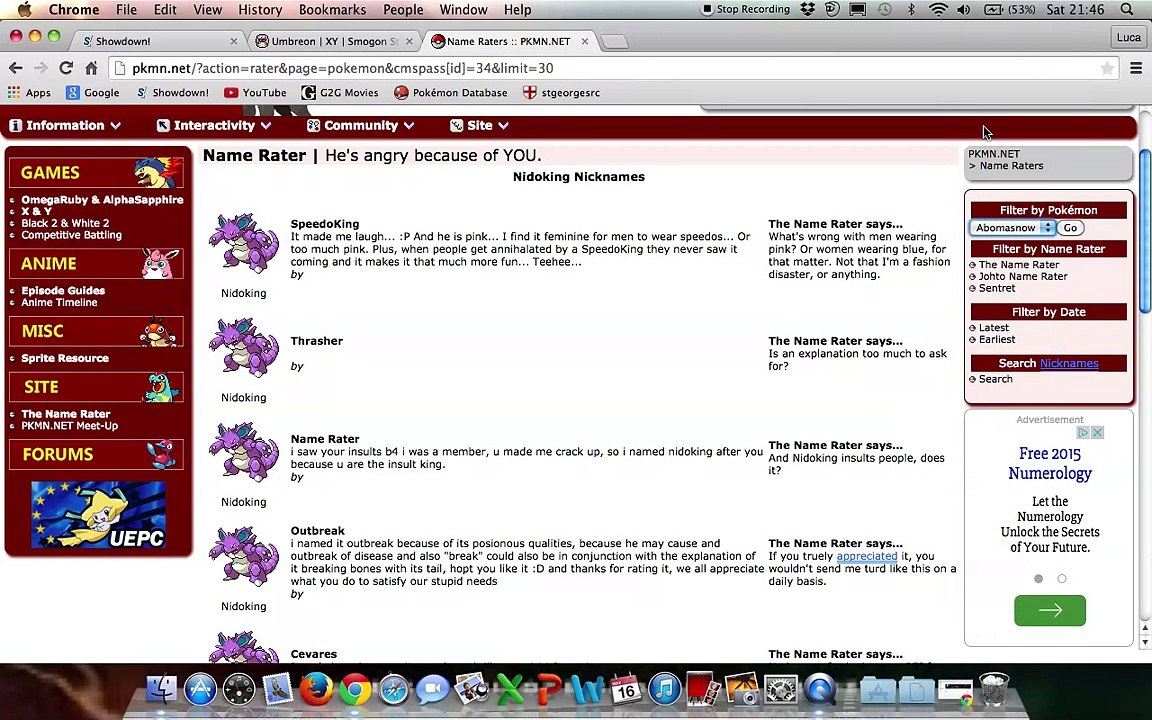Click the Nidoking sprite beside SpeedoKing
Viewport: 1152px width, 720px height.
pos(243,243)
